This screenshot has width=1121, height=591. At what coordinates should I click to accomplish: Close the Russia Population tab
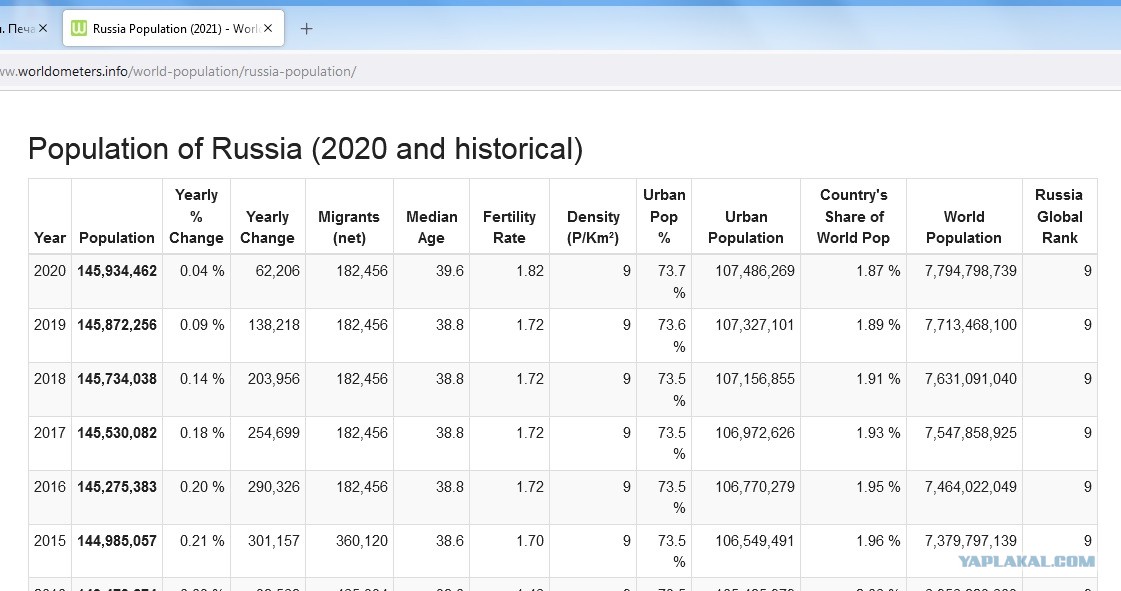[268, 29]
